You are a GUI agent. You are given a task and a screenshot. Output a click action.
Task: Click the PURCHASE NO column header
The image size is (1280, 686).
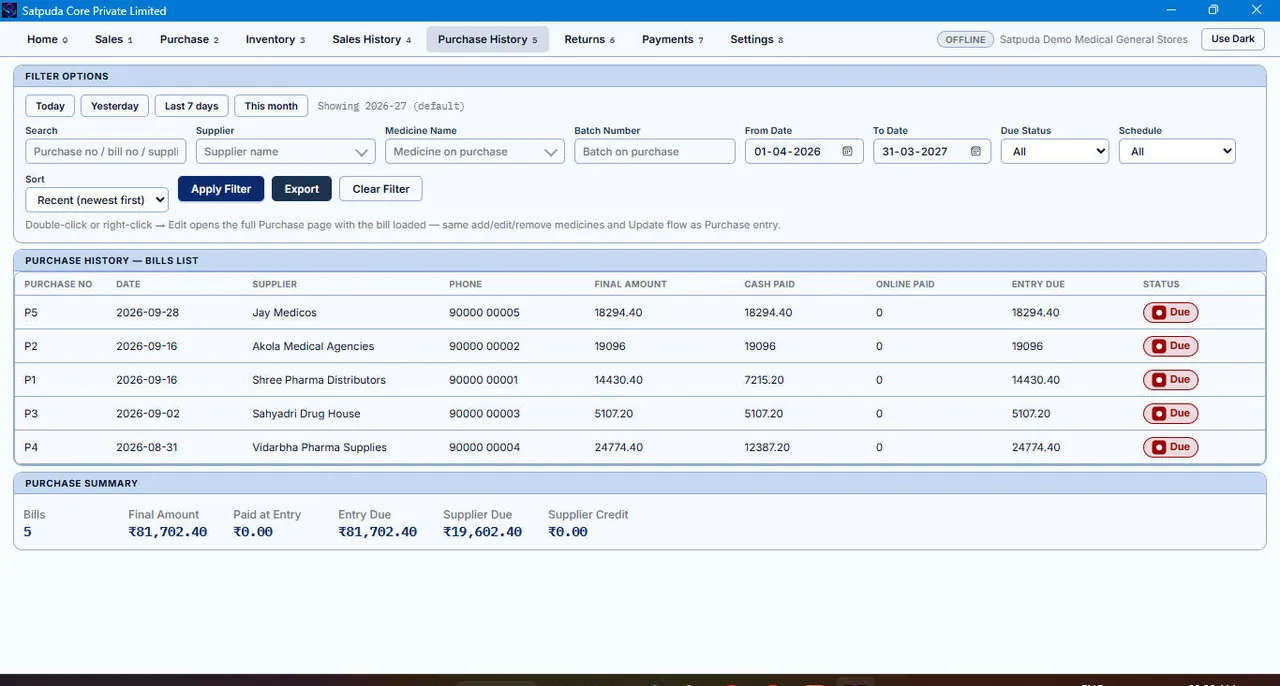tap(58, 284)
